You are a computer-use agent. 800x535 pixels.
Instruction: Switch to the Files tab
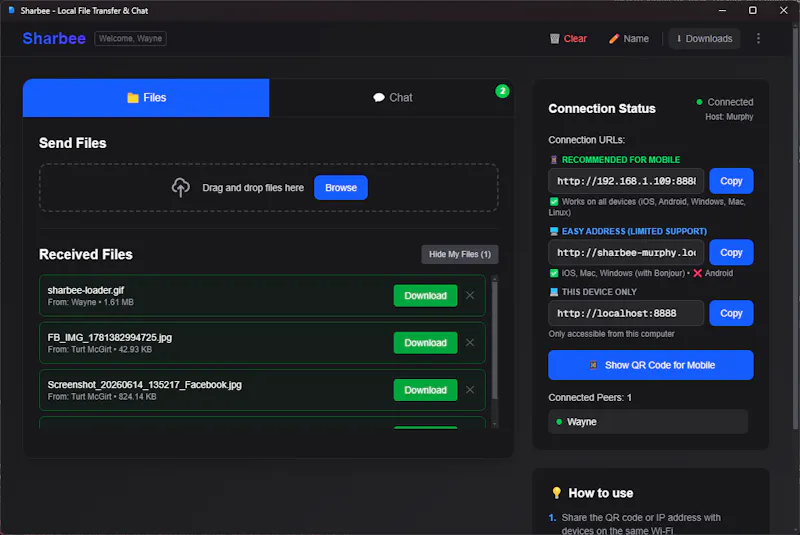[146, 98]
